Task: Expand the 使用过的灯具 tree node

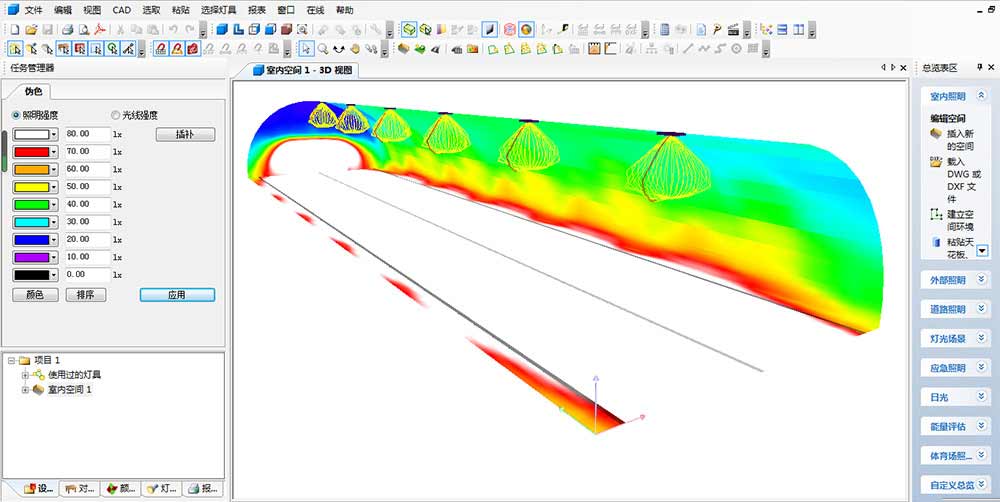Action: [25, 375]
